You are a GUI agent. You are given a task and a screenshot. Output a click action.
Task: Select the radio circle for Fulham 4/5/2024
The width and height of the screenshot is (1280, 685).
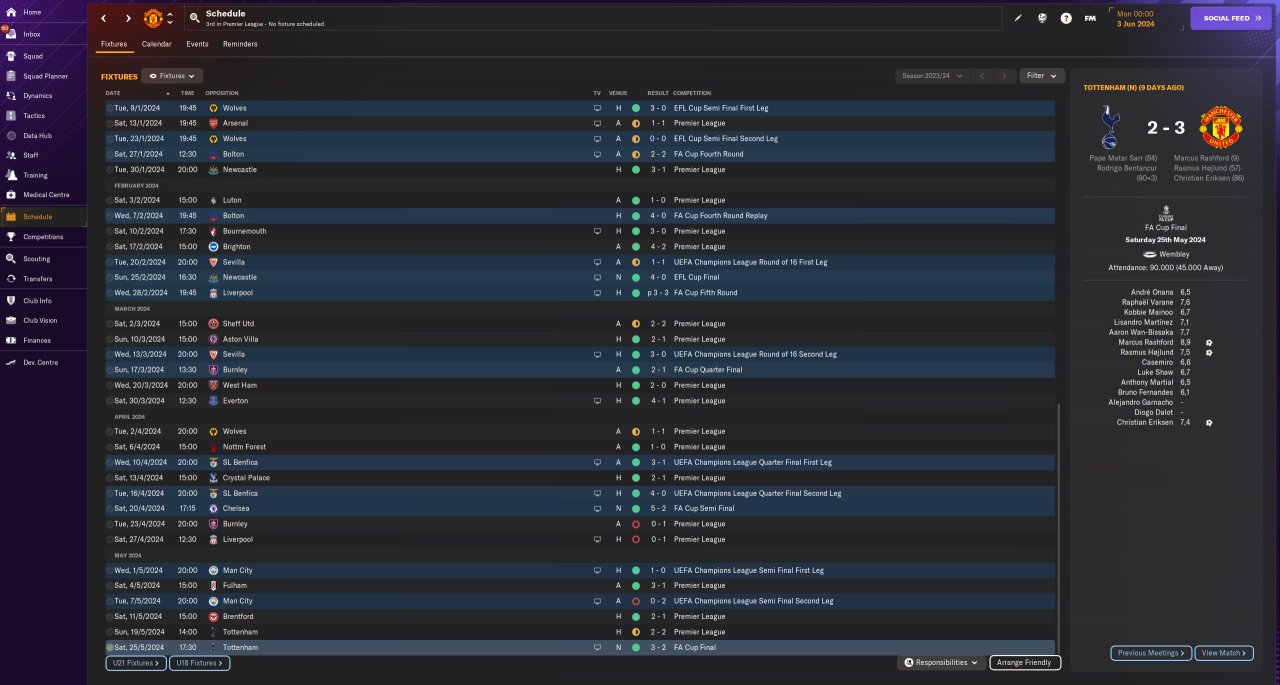(110, 586)
